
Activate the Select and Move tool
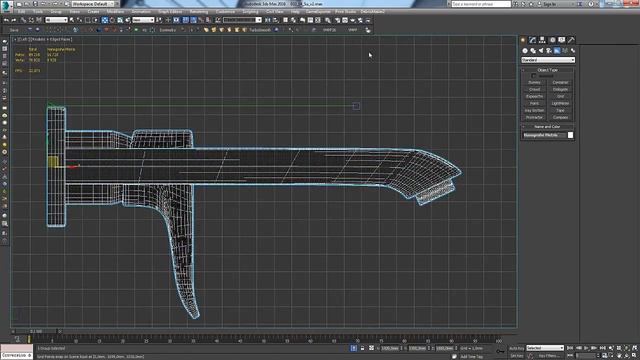pyautogui.click(x=105, y=20)
